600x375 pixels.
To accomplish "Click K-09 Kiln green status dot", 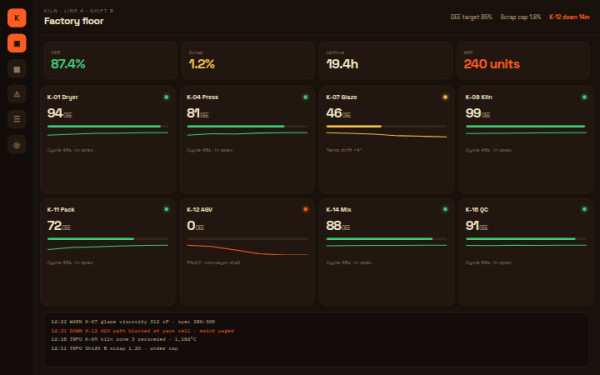I will (584, 97).
